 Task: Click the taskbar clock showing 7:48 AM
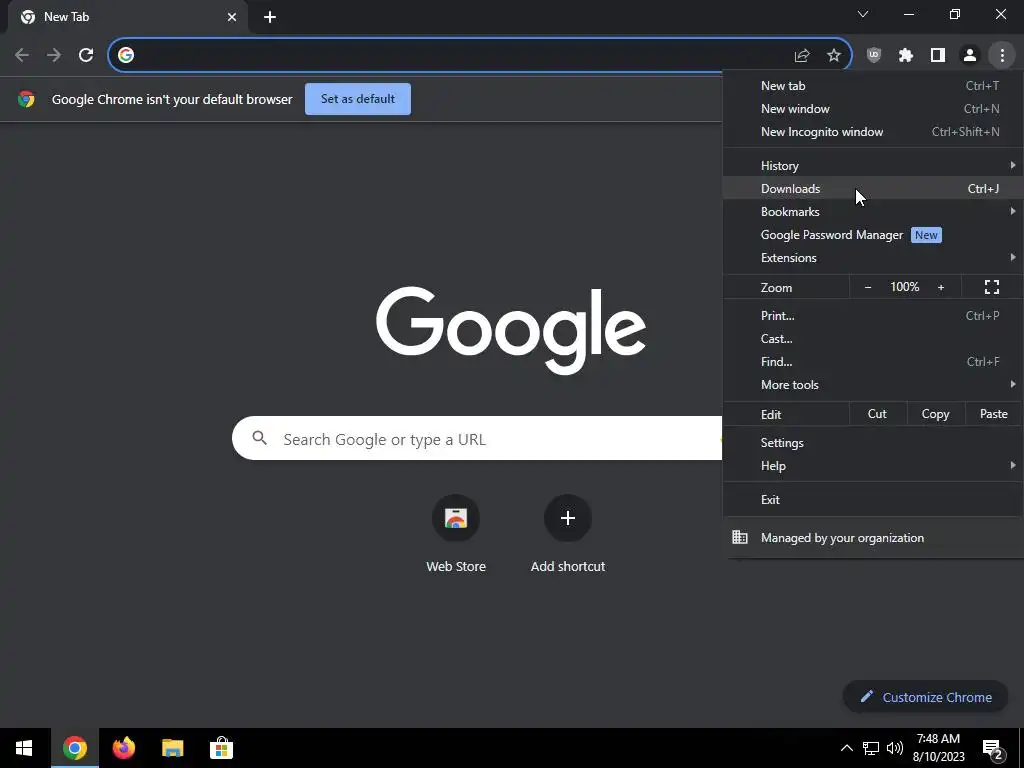938,748
